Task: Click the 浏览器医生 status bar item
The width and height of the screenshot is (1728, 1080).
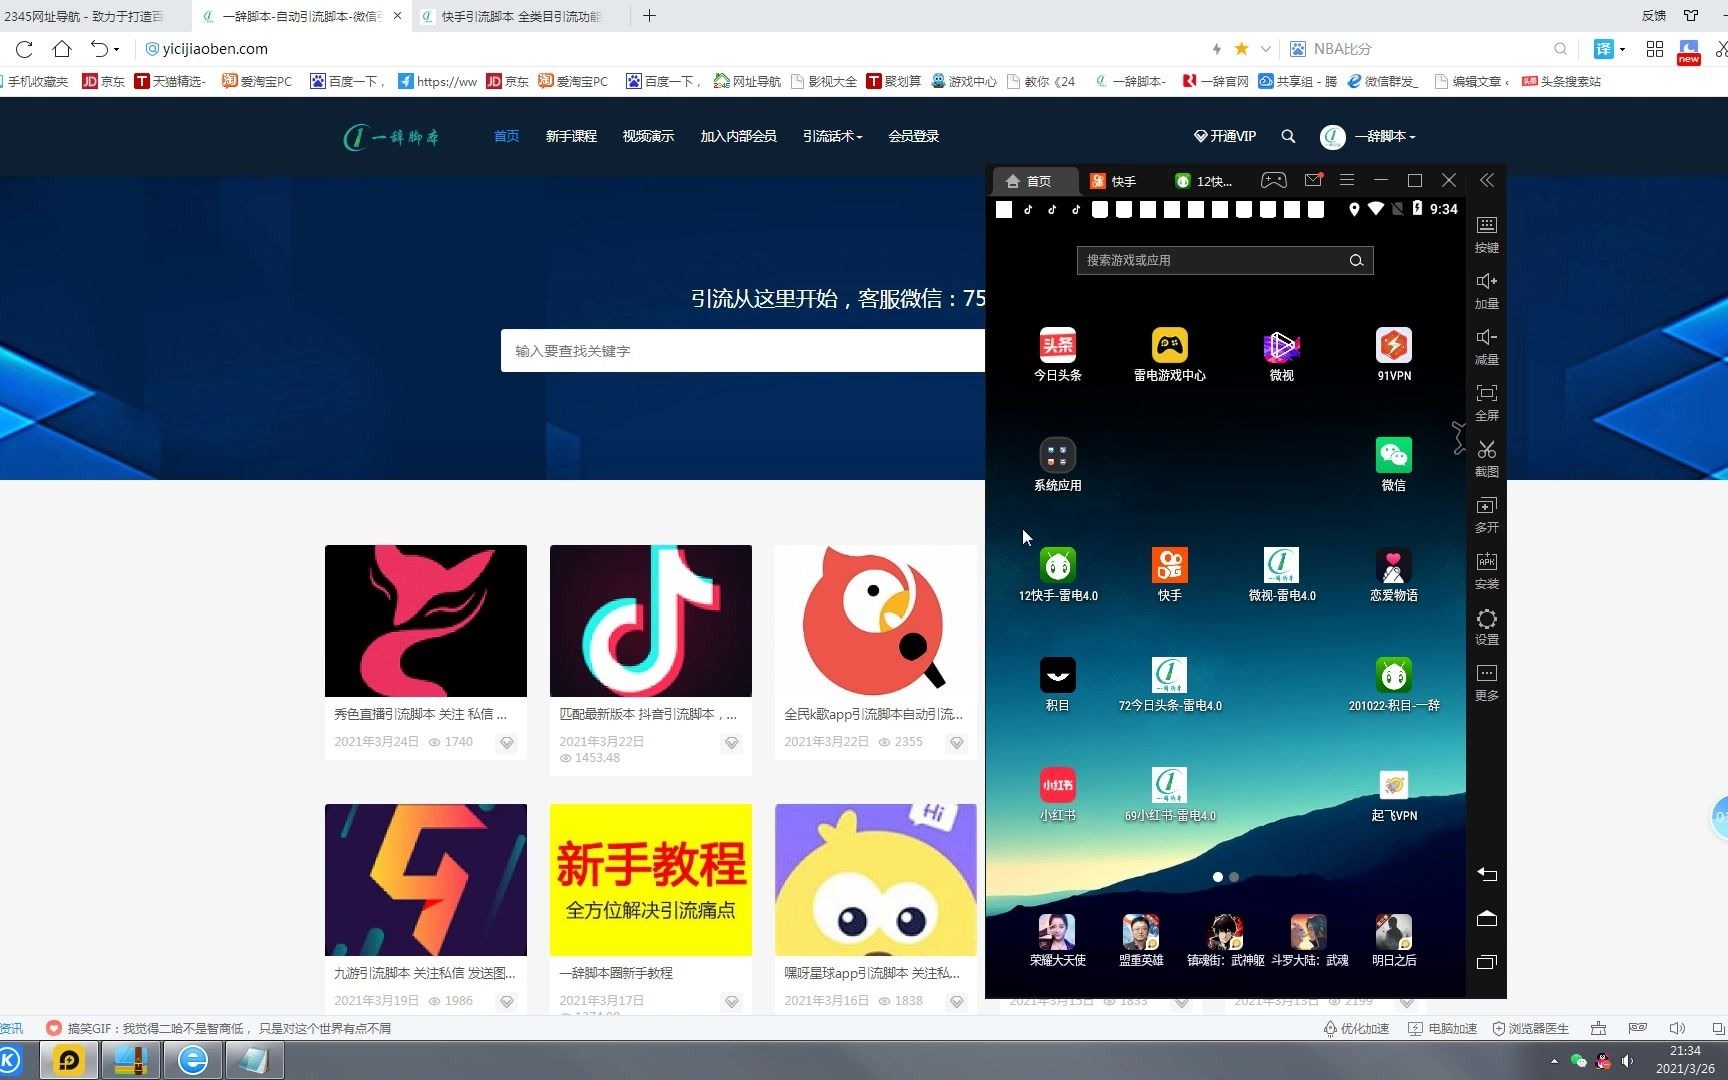Action: pyautogui.click(x=1530, y=1028)
